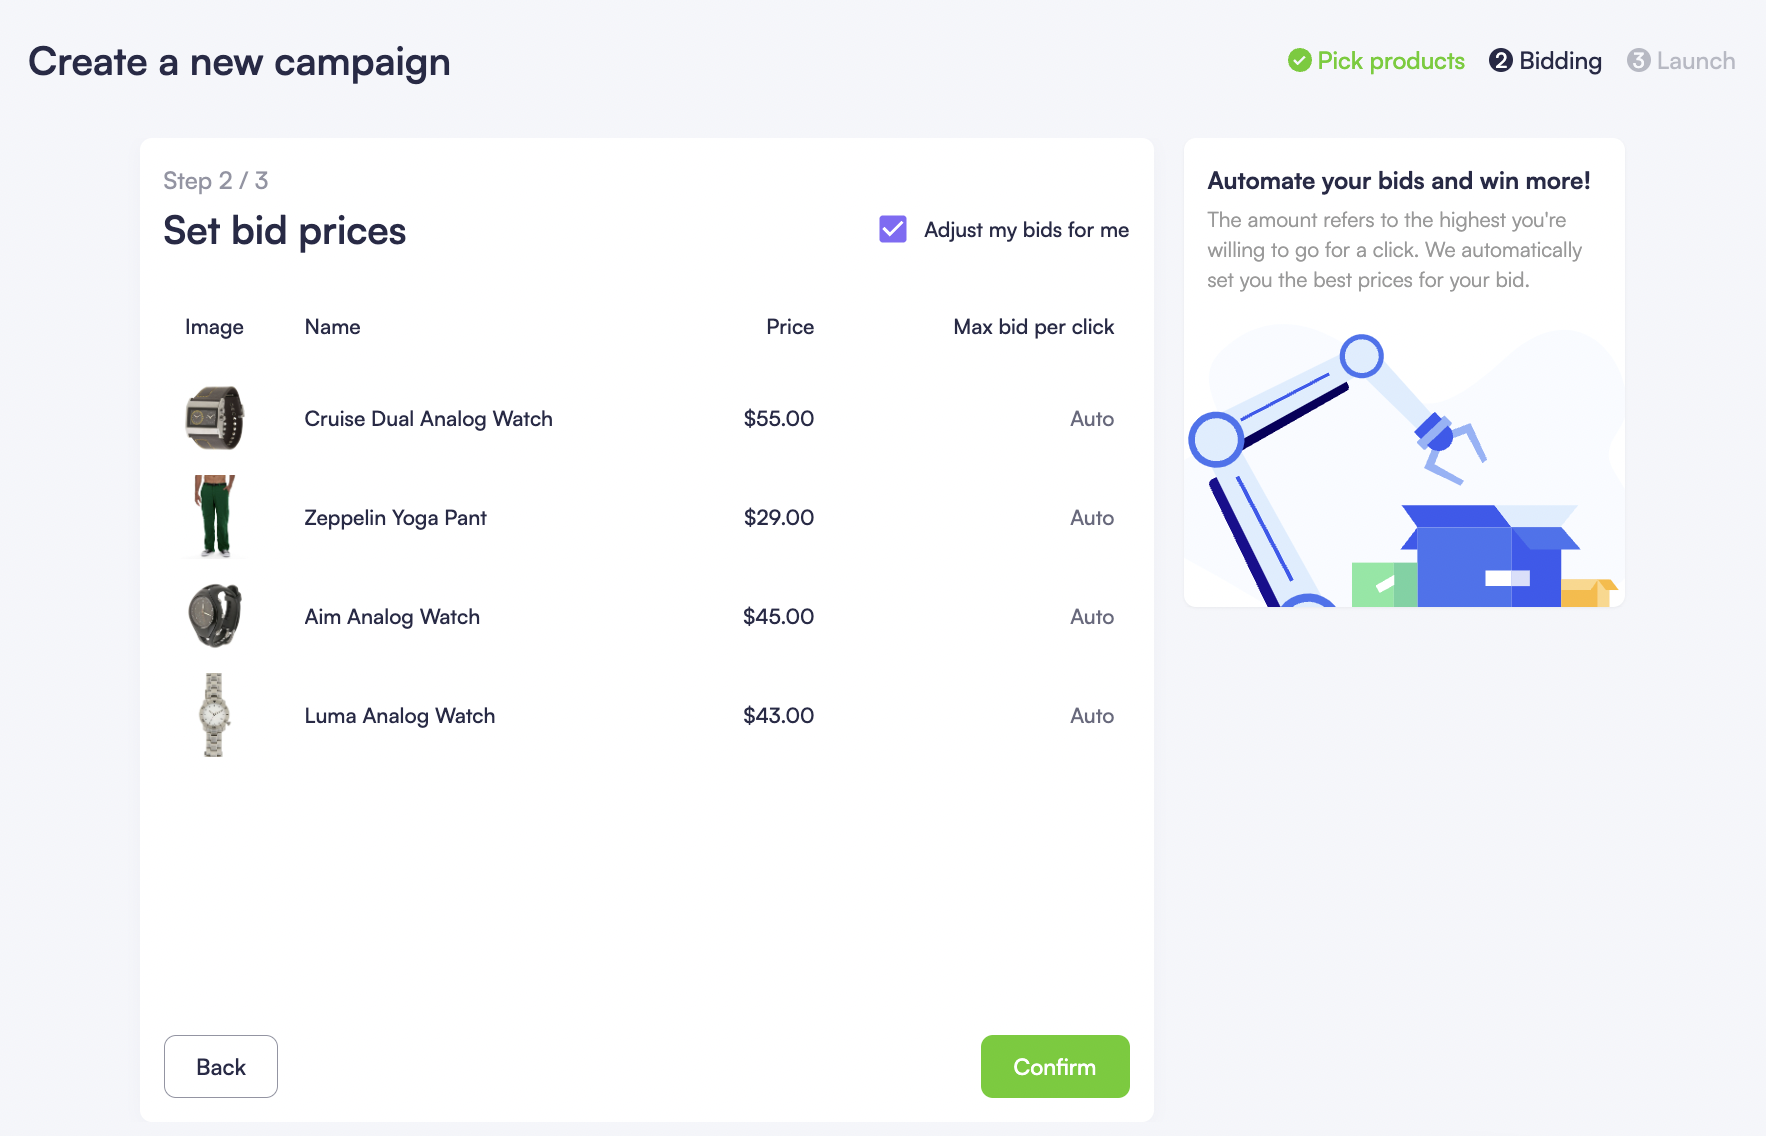
Task: Go to the Pick products step
Action: pos(1390,61)
